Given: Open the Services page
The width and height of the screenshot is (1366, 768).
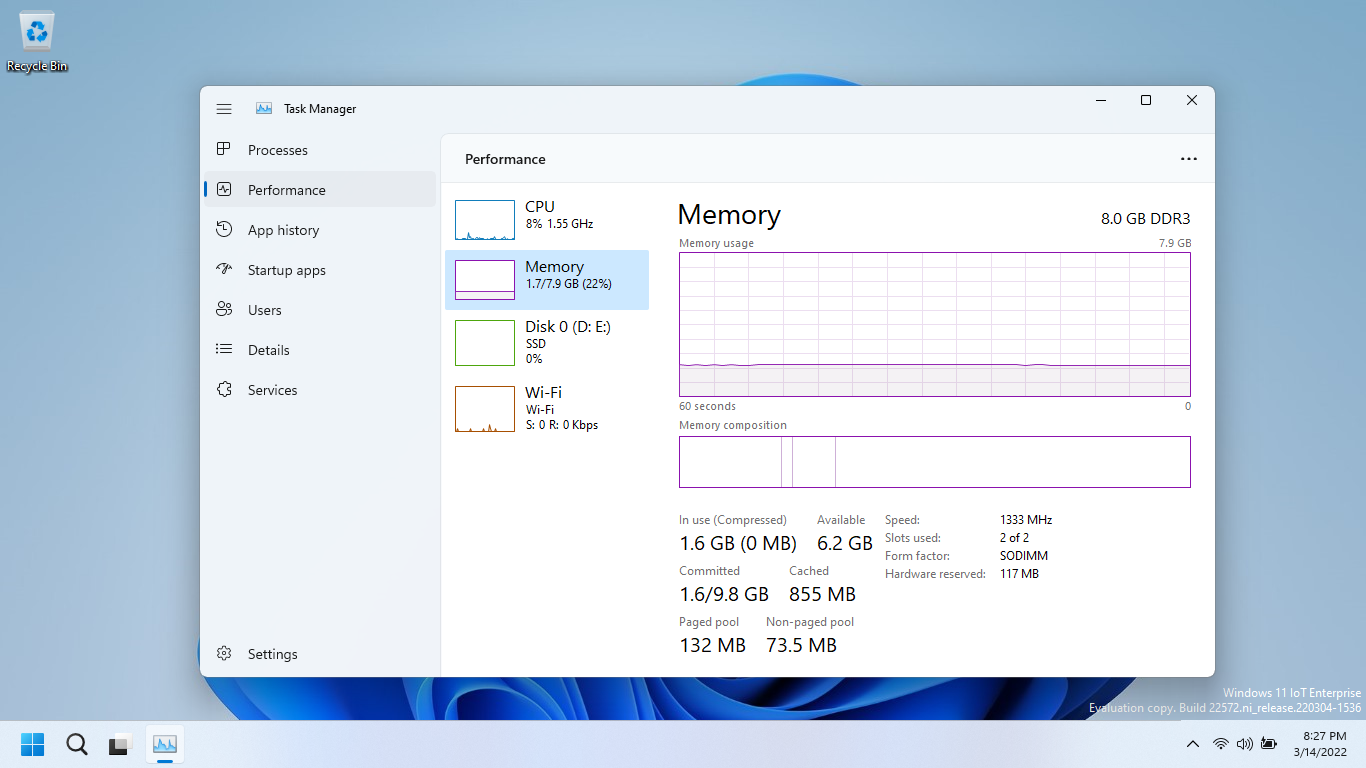Looking at the screenshot, I should click(x=320, y=390).
